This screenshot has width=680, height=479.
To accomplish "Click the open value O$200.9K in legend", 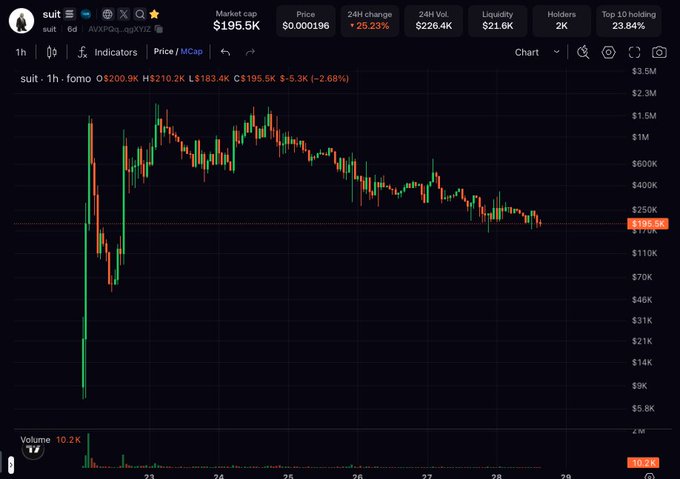I will pos(117,78).
